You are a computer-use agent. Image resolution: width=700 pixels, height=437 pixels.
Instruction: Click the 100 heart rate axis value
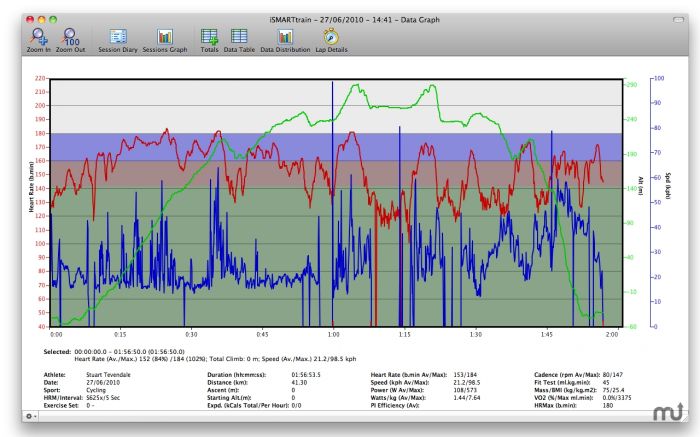[x=40, y=244]
